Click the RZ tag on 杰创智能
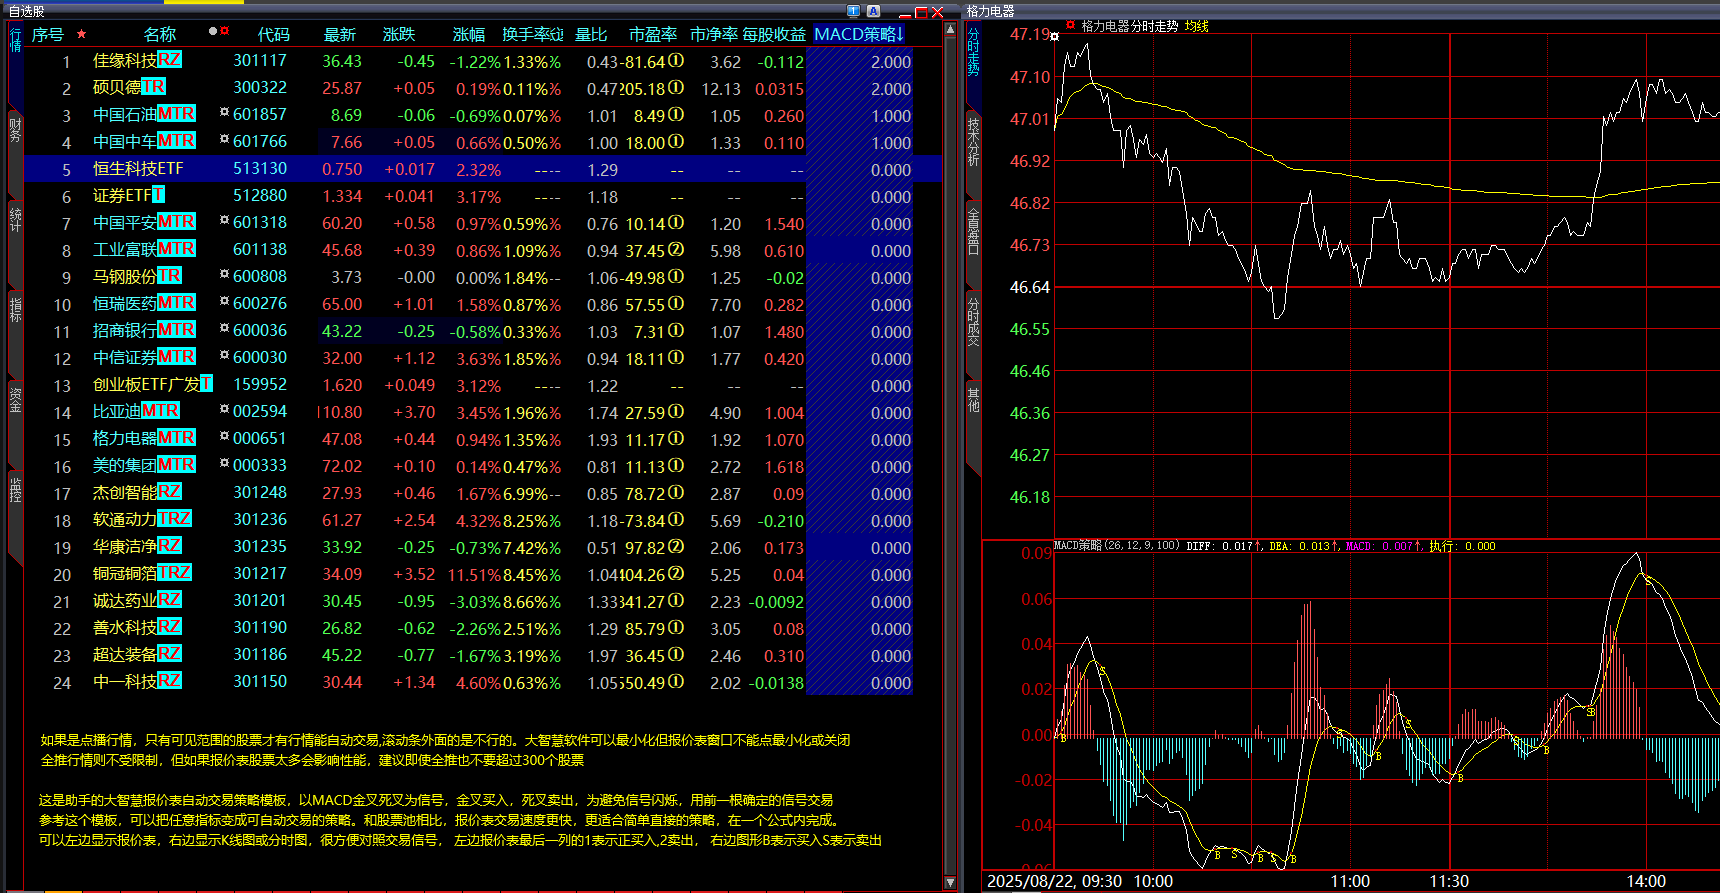The width and height of the screenshot is (1720, 893). (169, 492)
